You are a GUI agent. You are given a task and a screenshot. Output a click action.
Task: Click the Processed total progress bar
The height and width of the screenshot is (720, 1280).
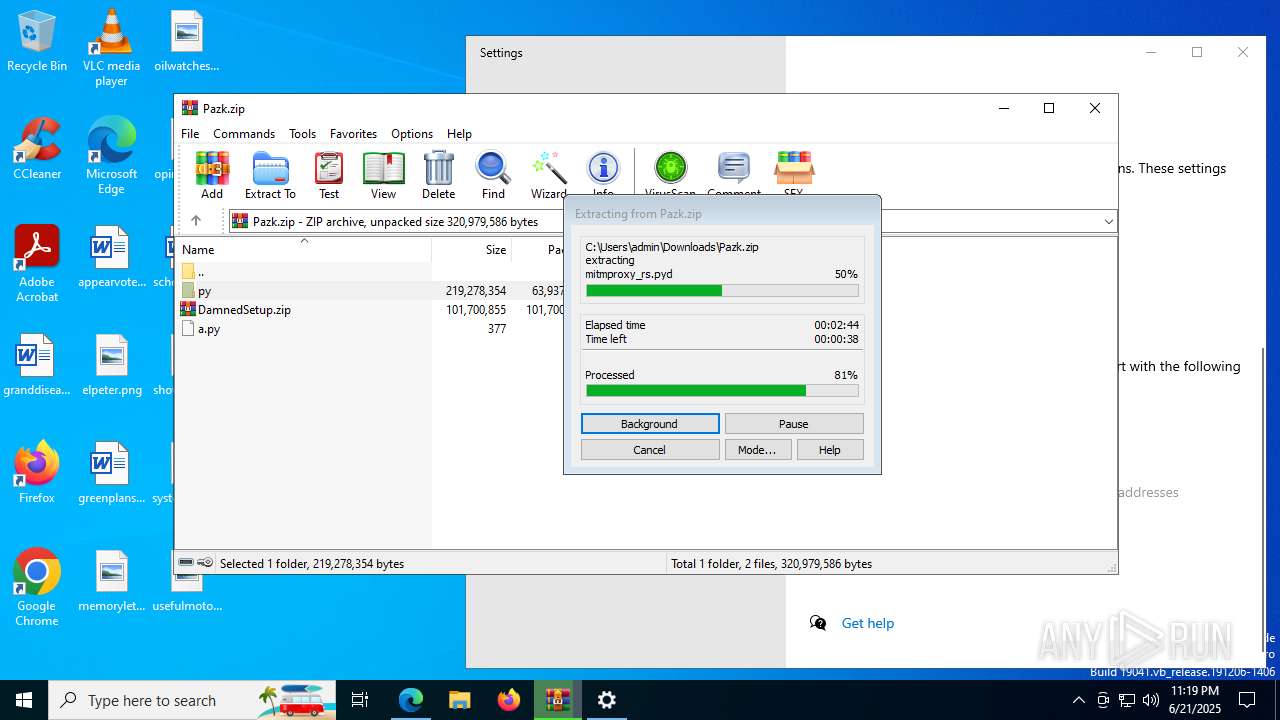[722, 391]
